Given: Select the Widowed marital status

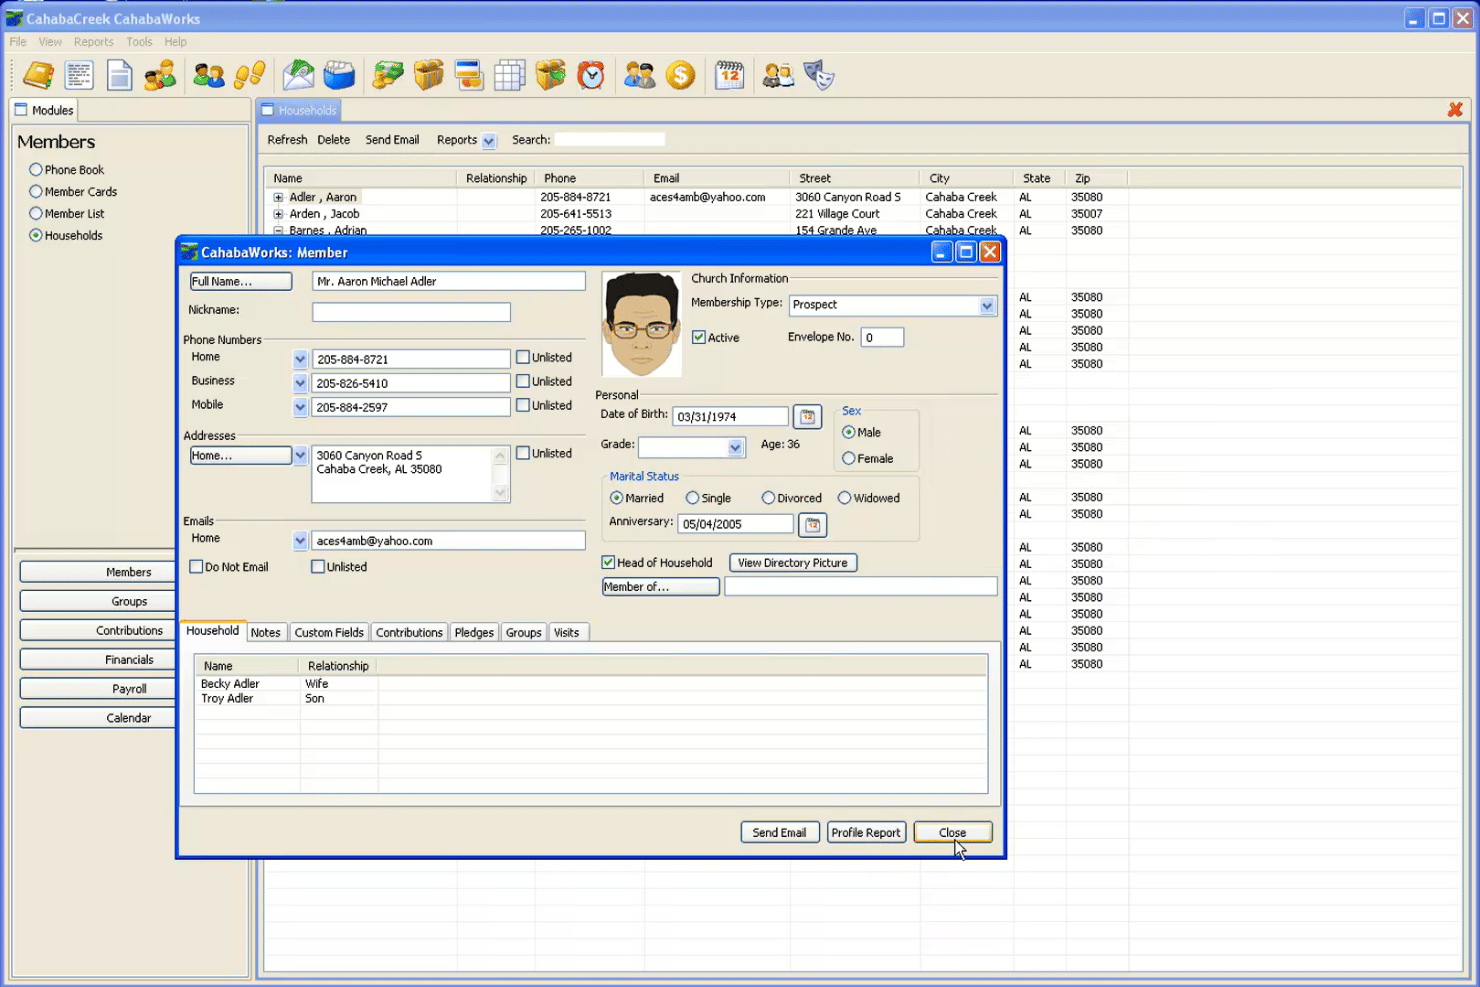Looking at the screenshot, I should coord(844,498).
